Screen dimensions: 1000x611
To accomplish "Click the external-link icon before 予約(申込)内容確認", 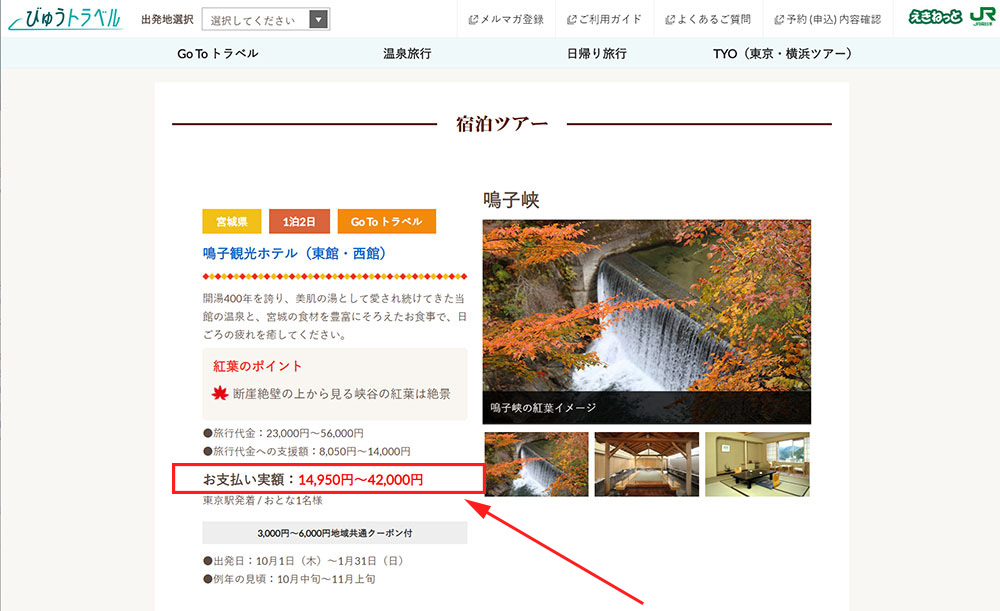I will 779,20.
